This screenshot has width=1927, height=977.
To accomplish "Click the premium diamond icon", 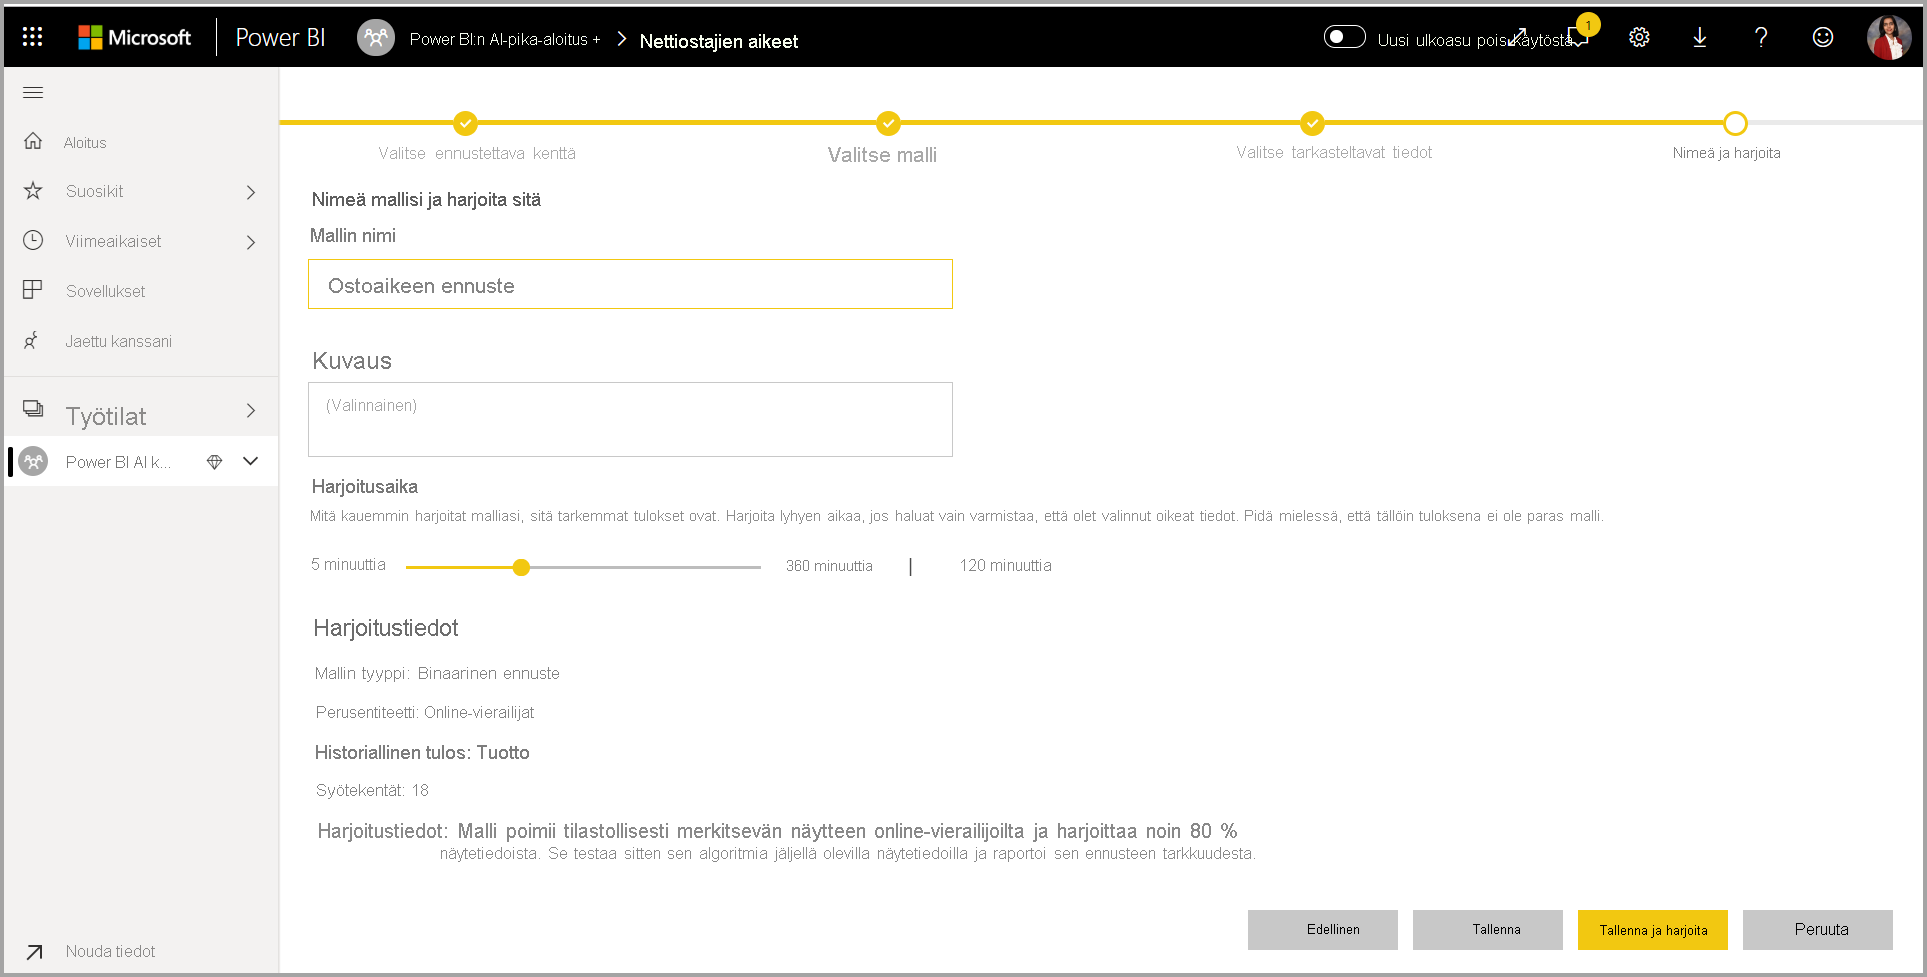I will point(214,461).
